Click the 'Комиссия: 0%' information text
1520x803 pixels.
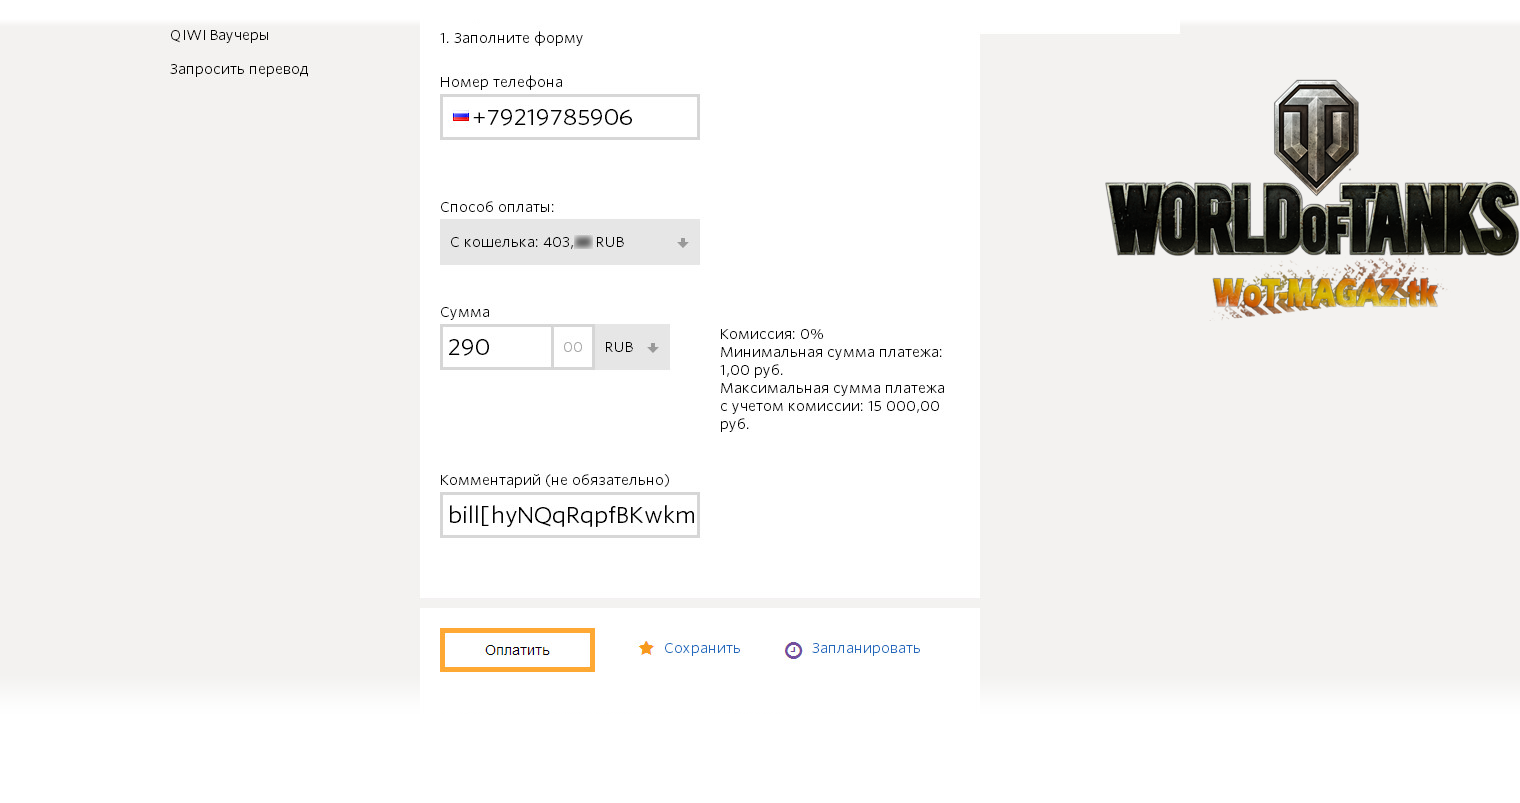coord(772,334)
